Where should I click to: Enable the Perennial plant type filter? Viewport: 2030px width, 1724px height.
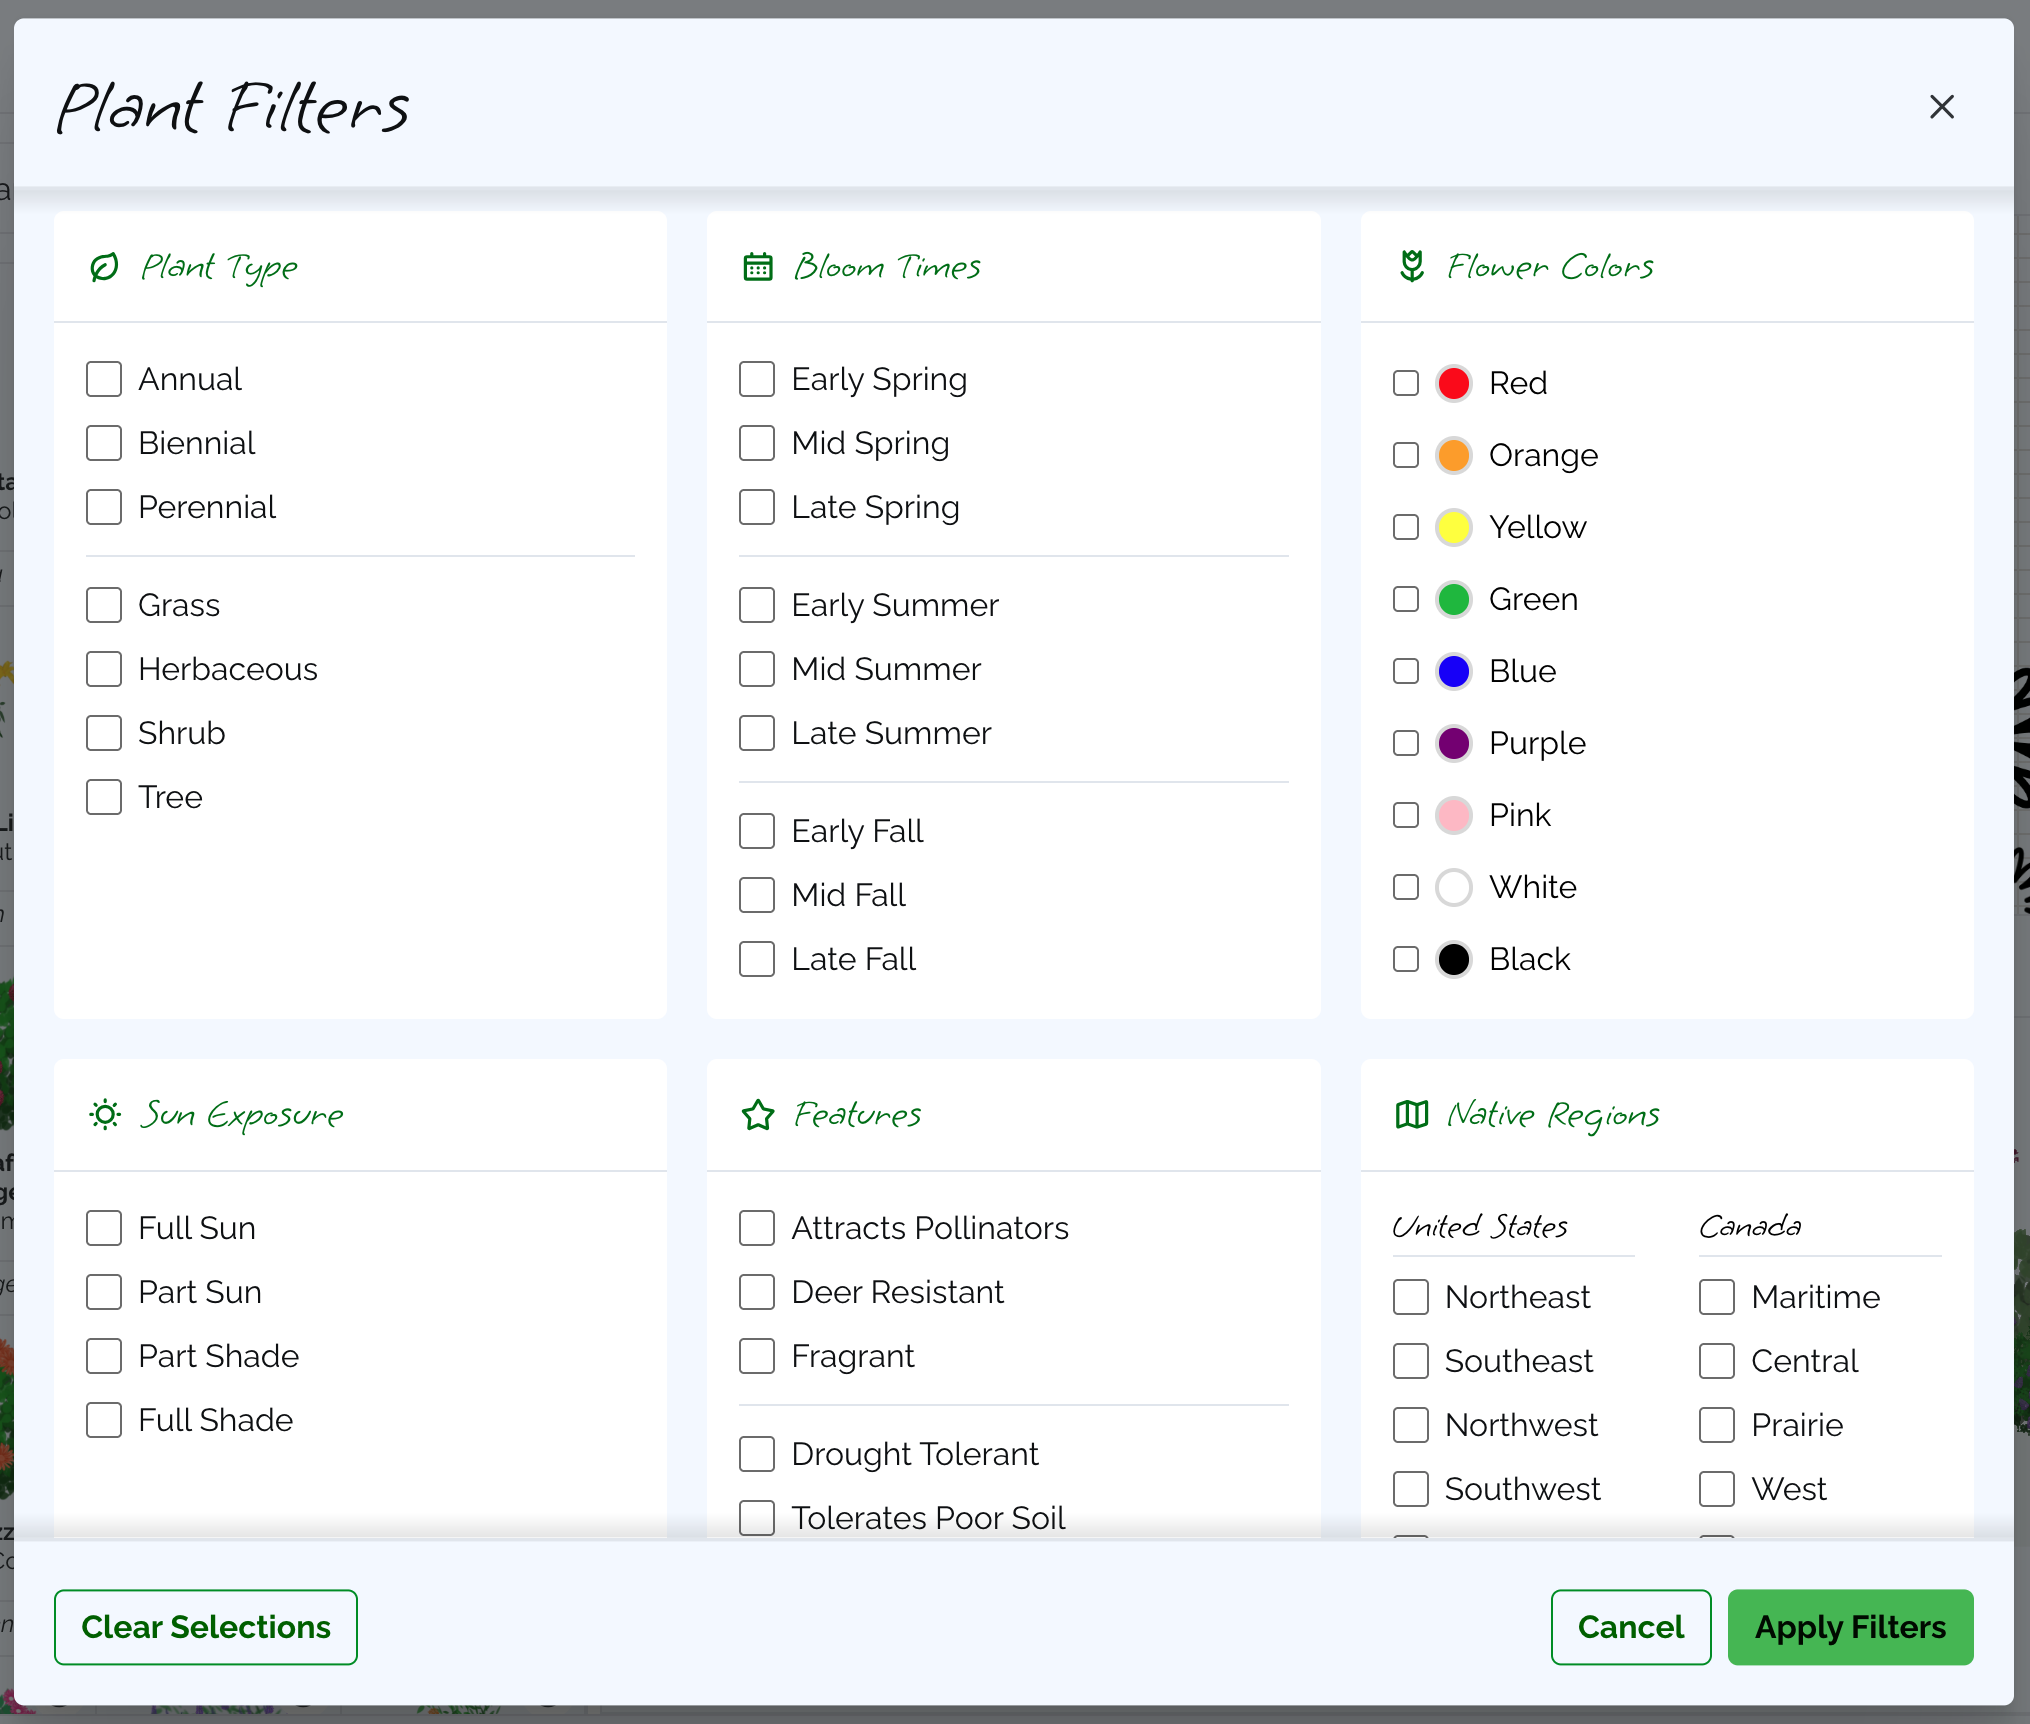pyautogui.click(x=104, y=507)
